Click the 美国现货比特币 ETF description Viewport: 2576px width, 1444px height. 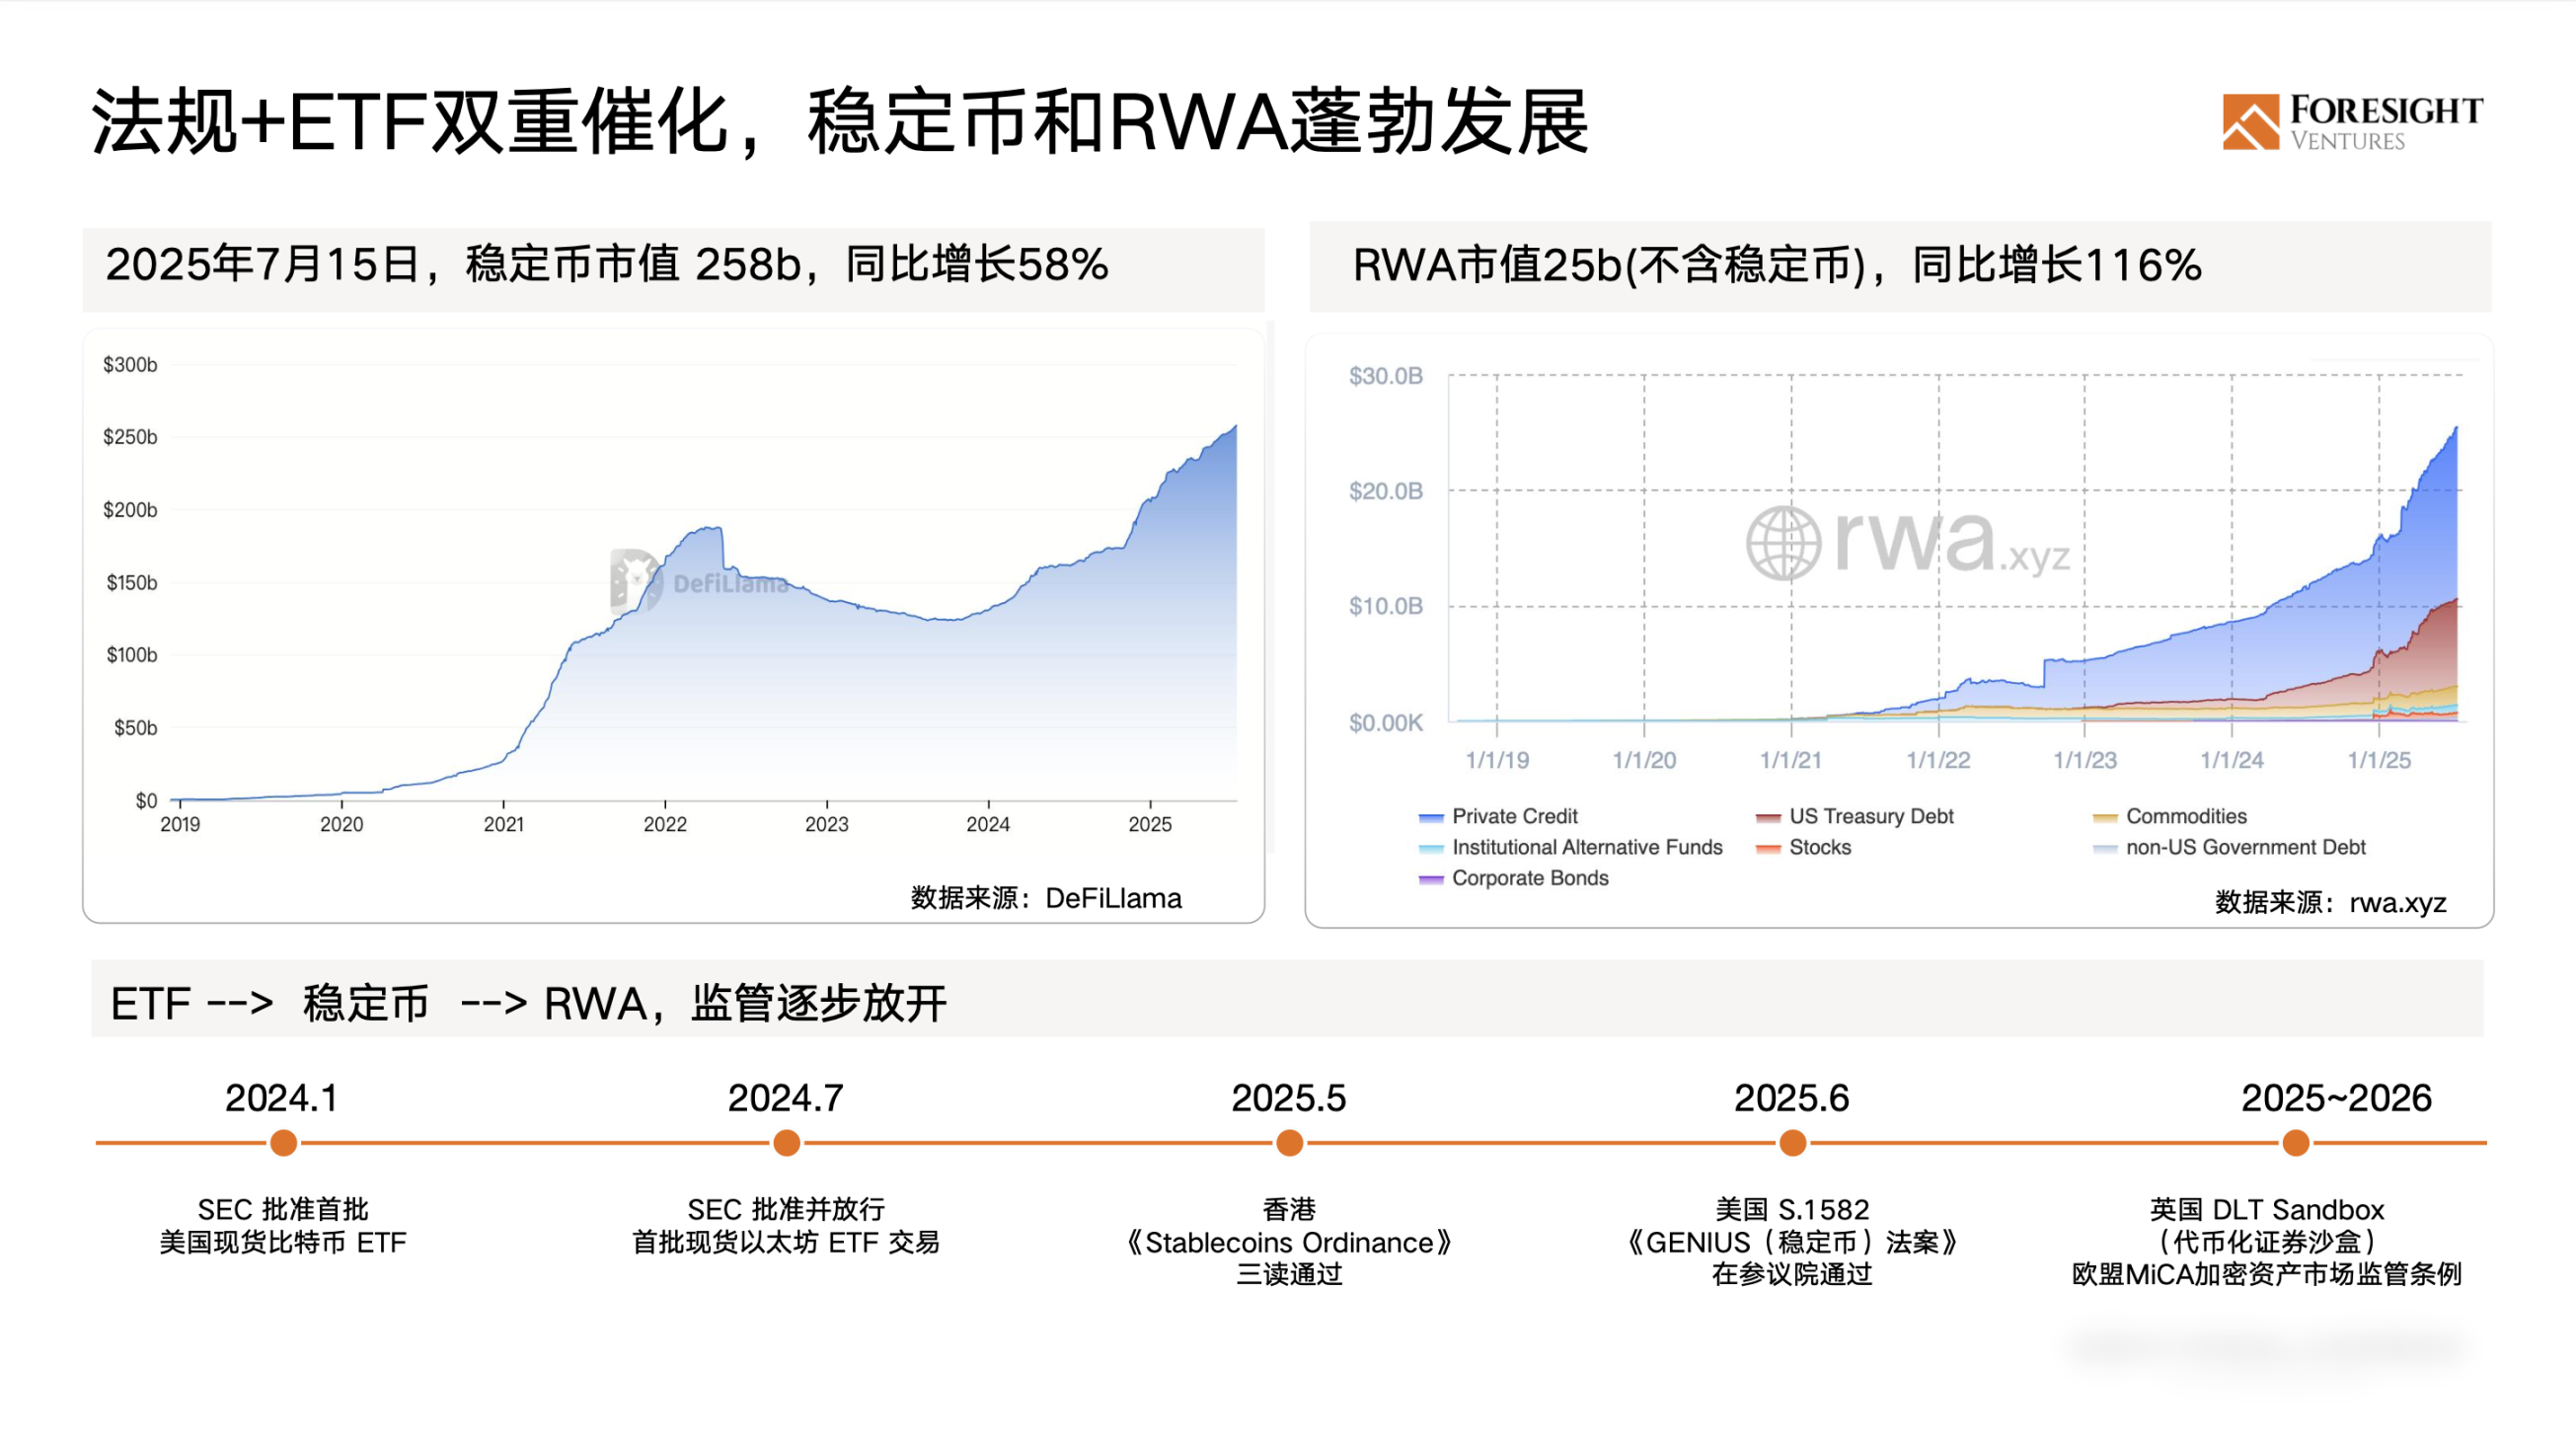283,1243
